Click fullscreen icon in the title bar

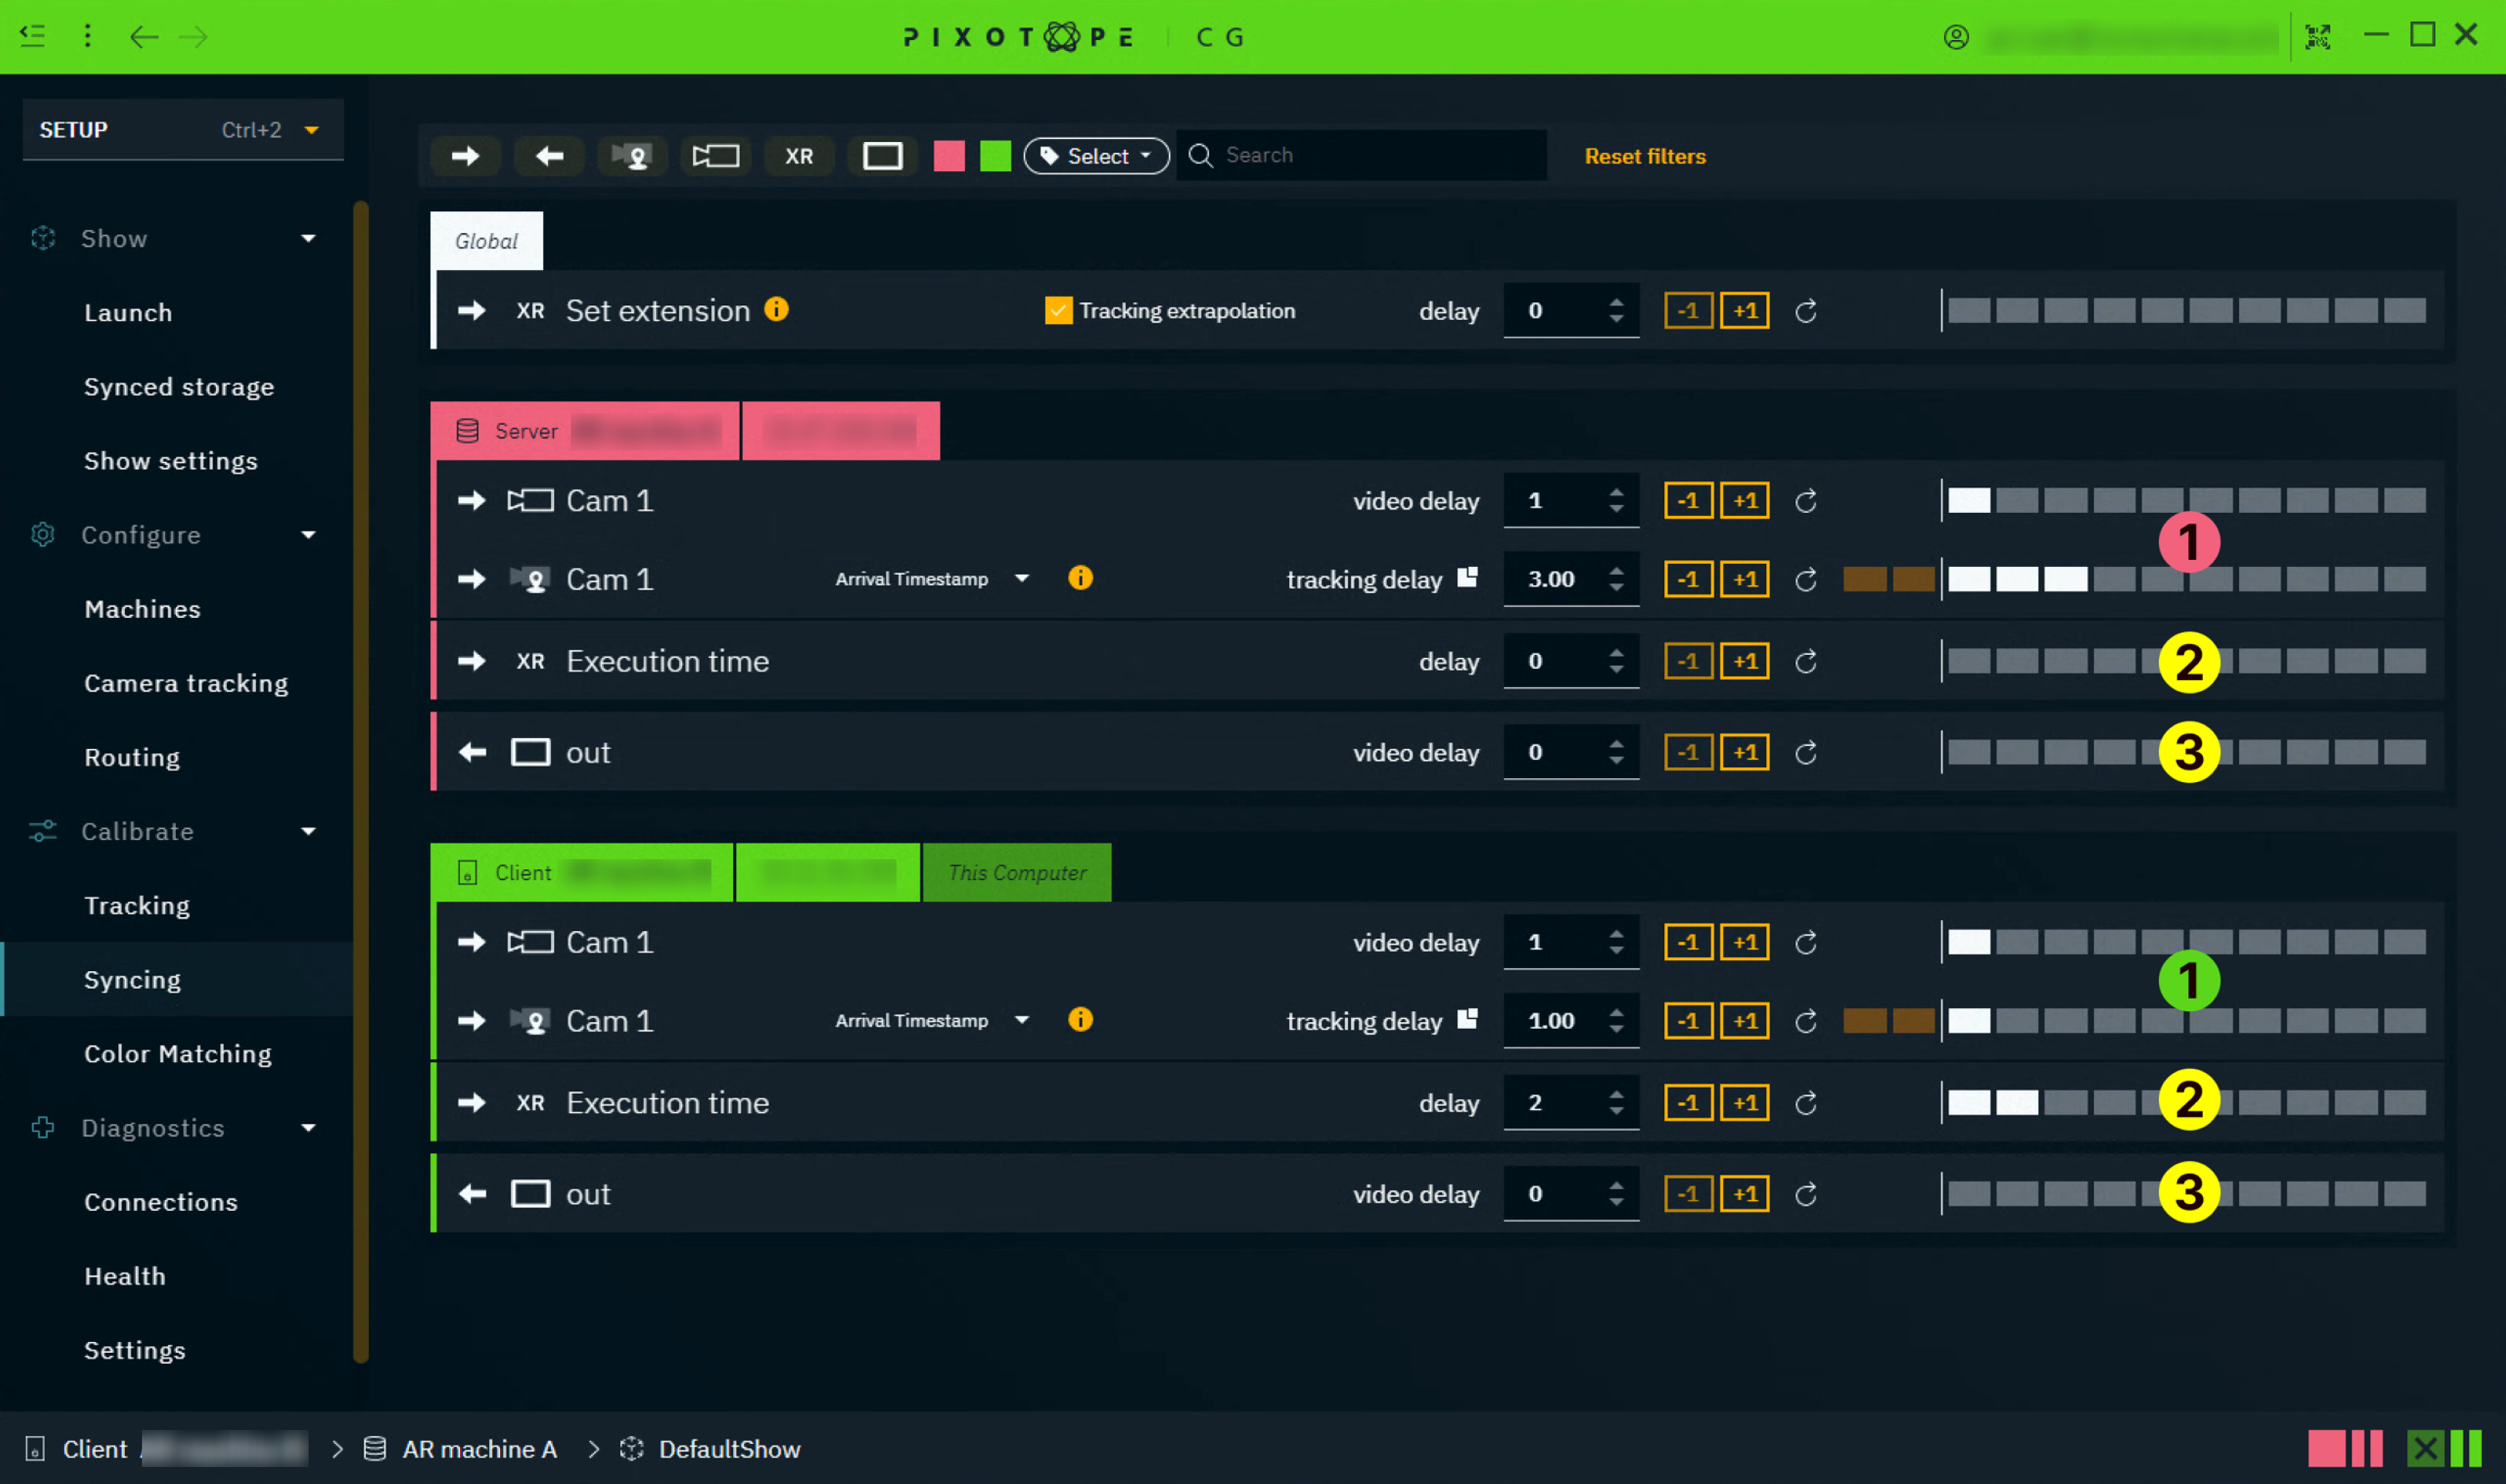click(x=2318, y=37)
